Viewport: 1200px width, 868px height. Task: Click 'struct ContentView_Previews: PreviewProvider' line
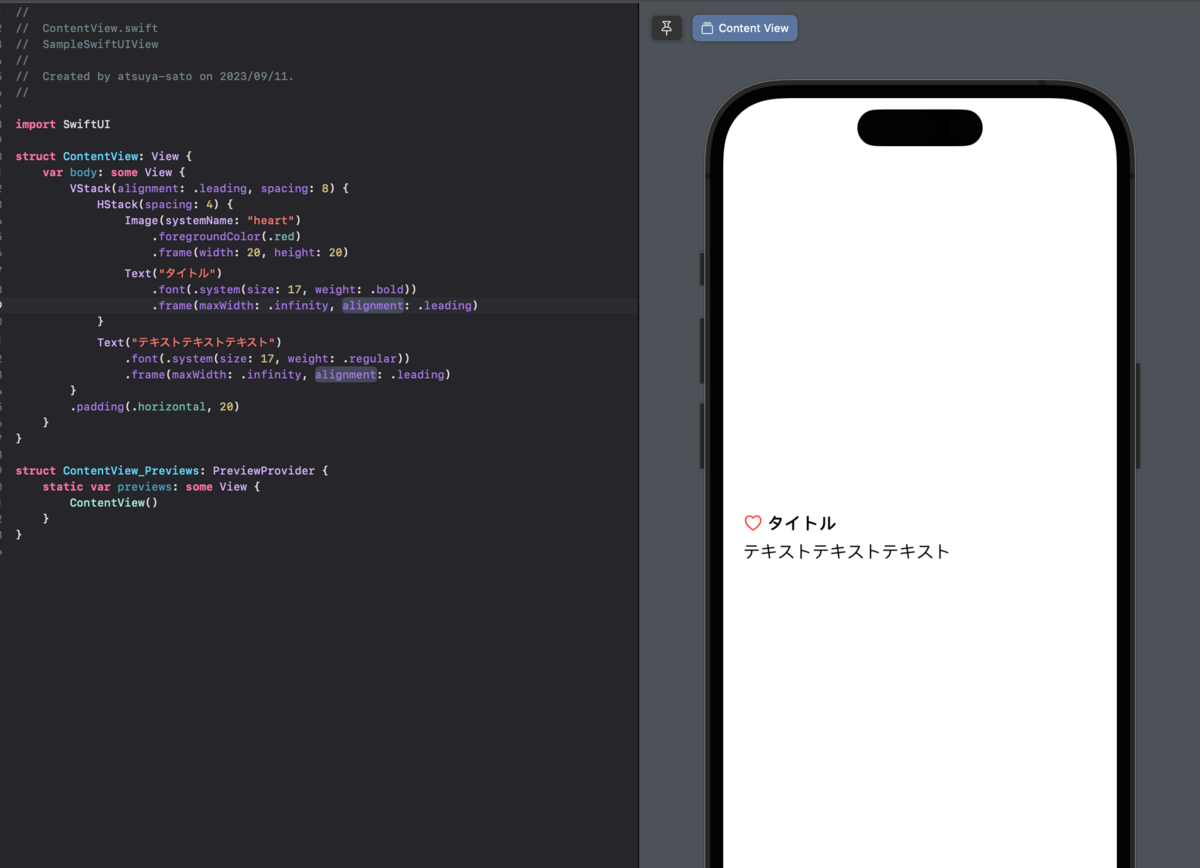point(172,470)
